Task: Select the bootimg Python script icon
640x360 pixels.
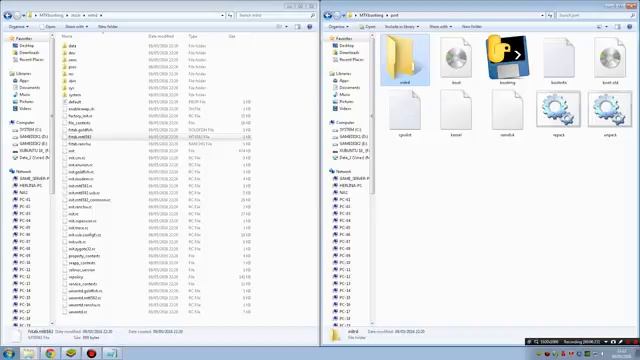Action: pos(507,60)
